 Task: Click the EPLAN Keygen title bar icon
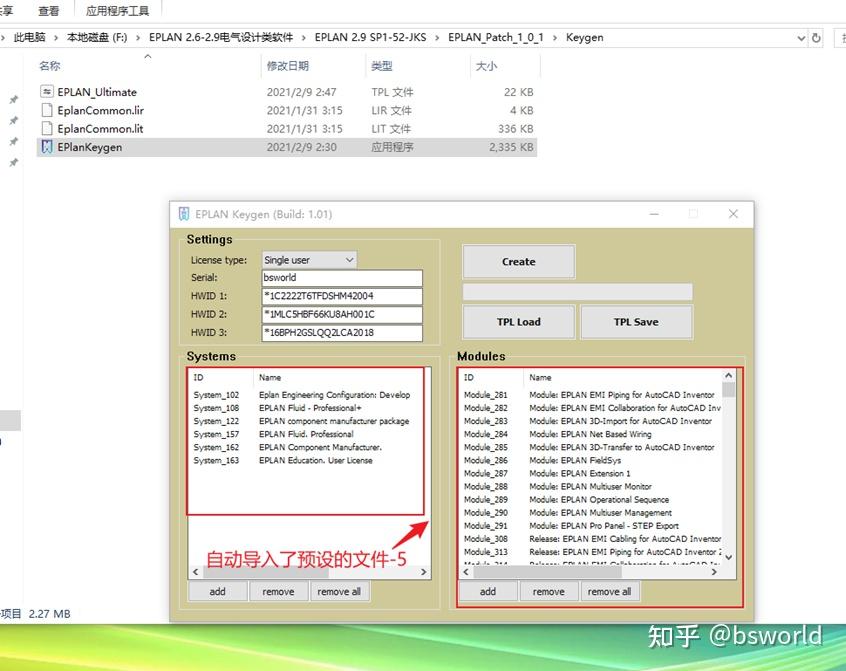click(183, 214)
